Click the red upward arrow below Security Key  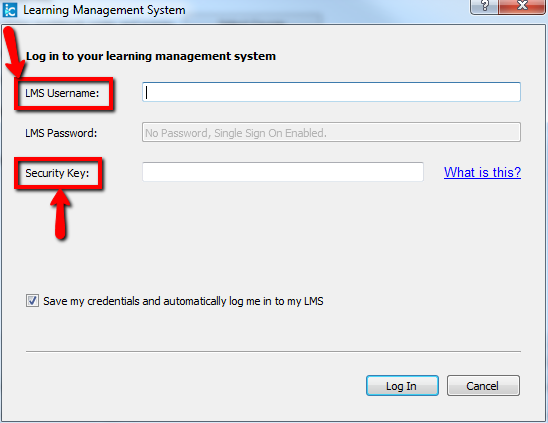click(60, 214)
